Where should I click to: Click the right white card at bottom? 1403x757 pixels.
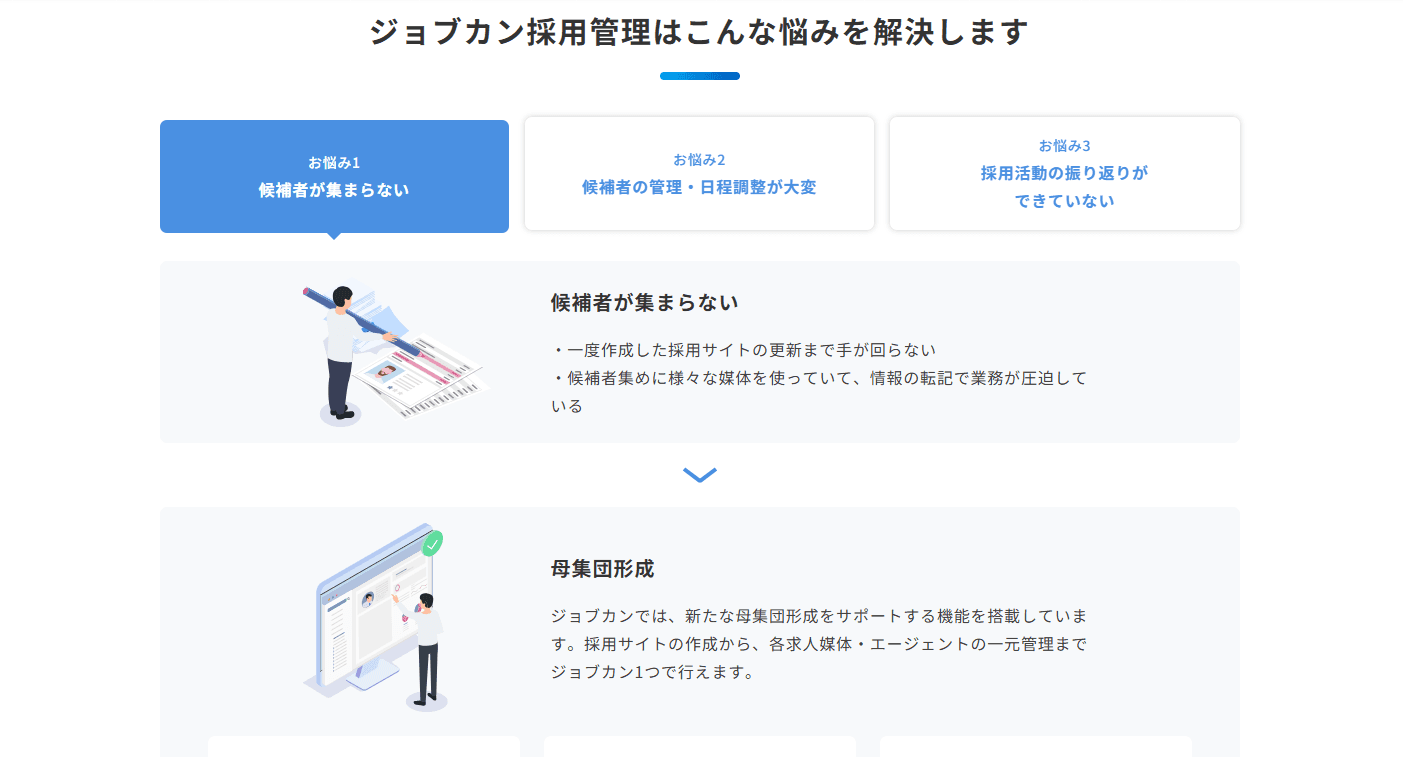coord(1036,747)
